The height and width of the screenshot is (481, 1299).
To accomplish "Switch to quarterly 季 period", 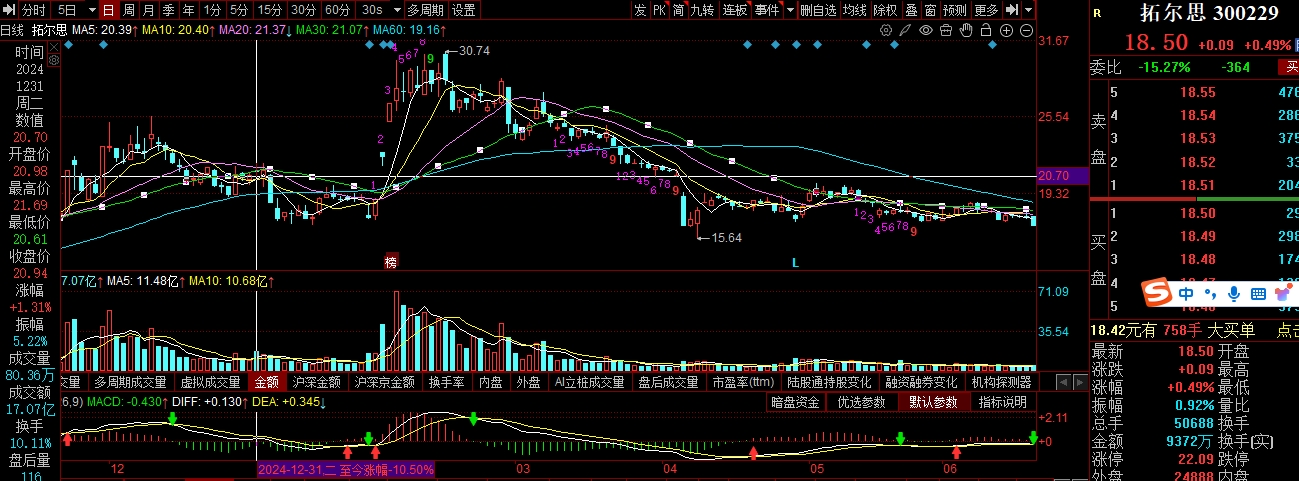I will [x=169, y=10].
